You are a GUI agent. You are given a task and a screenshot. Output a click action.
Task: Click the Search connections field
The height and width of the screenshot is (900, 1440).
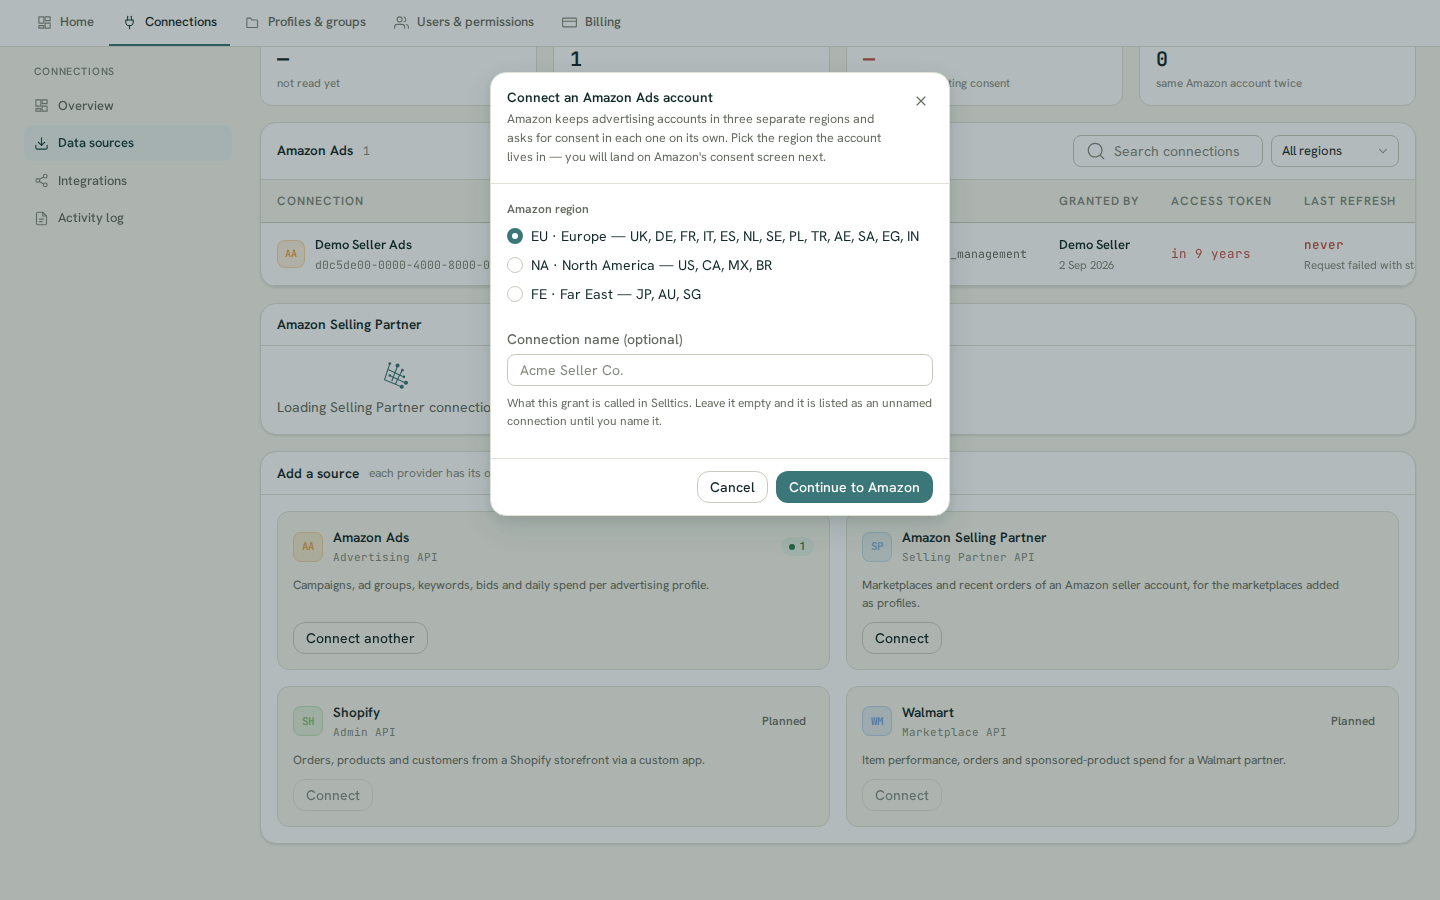tap(1167, 151)
